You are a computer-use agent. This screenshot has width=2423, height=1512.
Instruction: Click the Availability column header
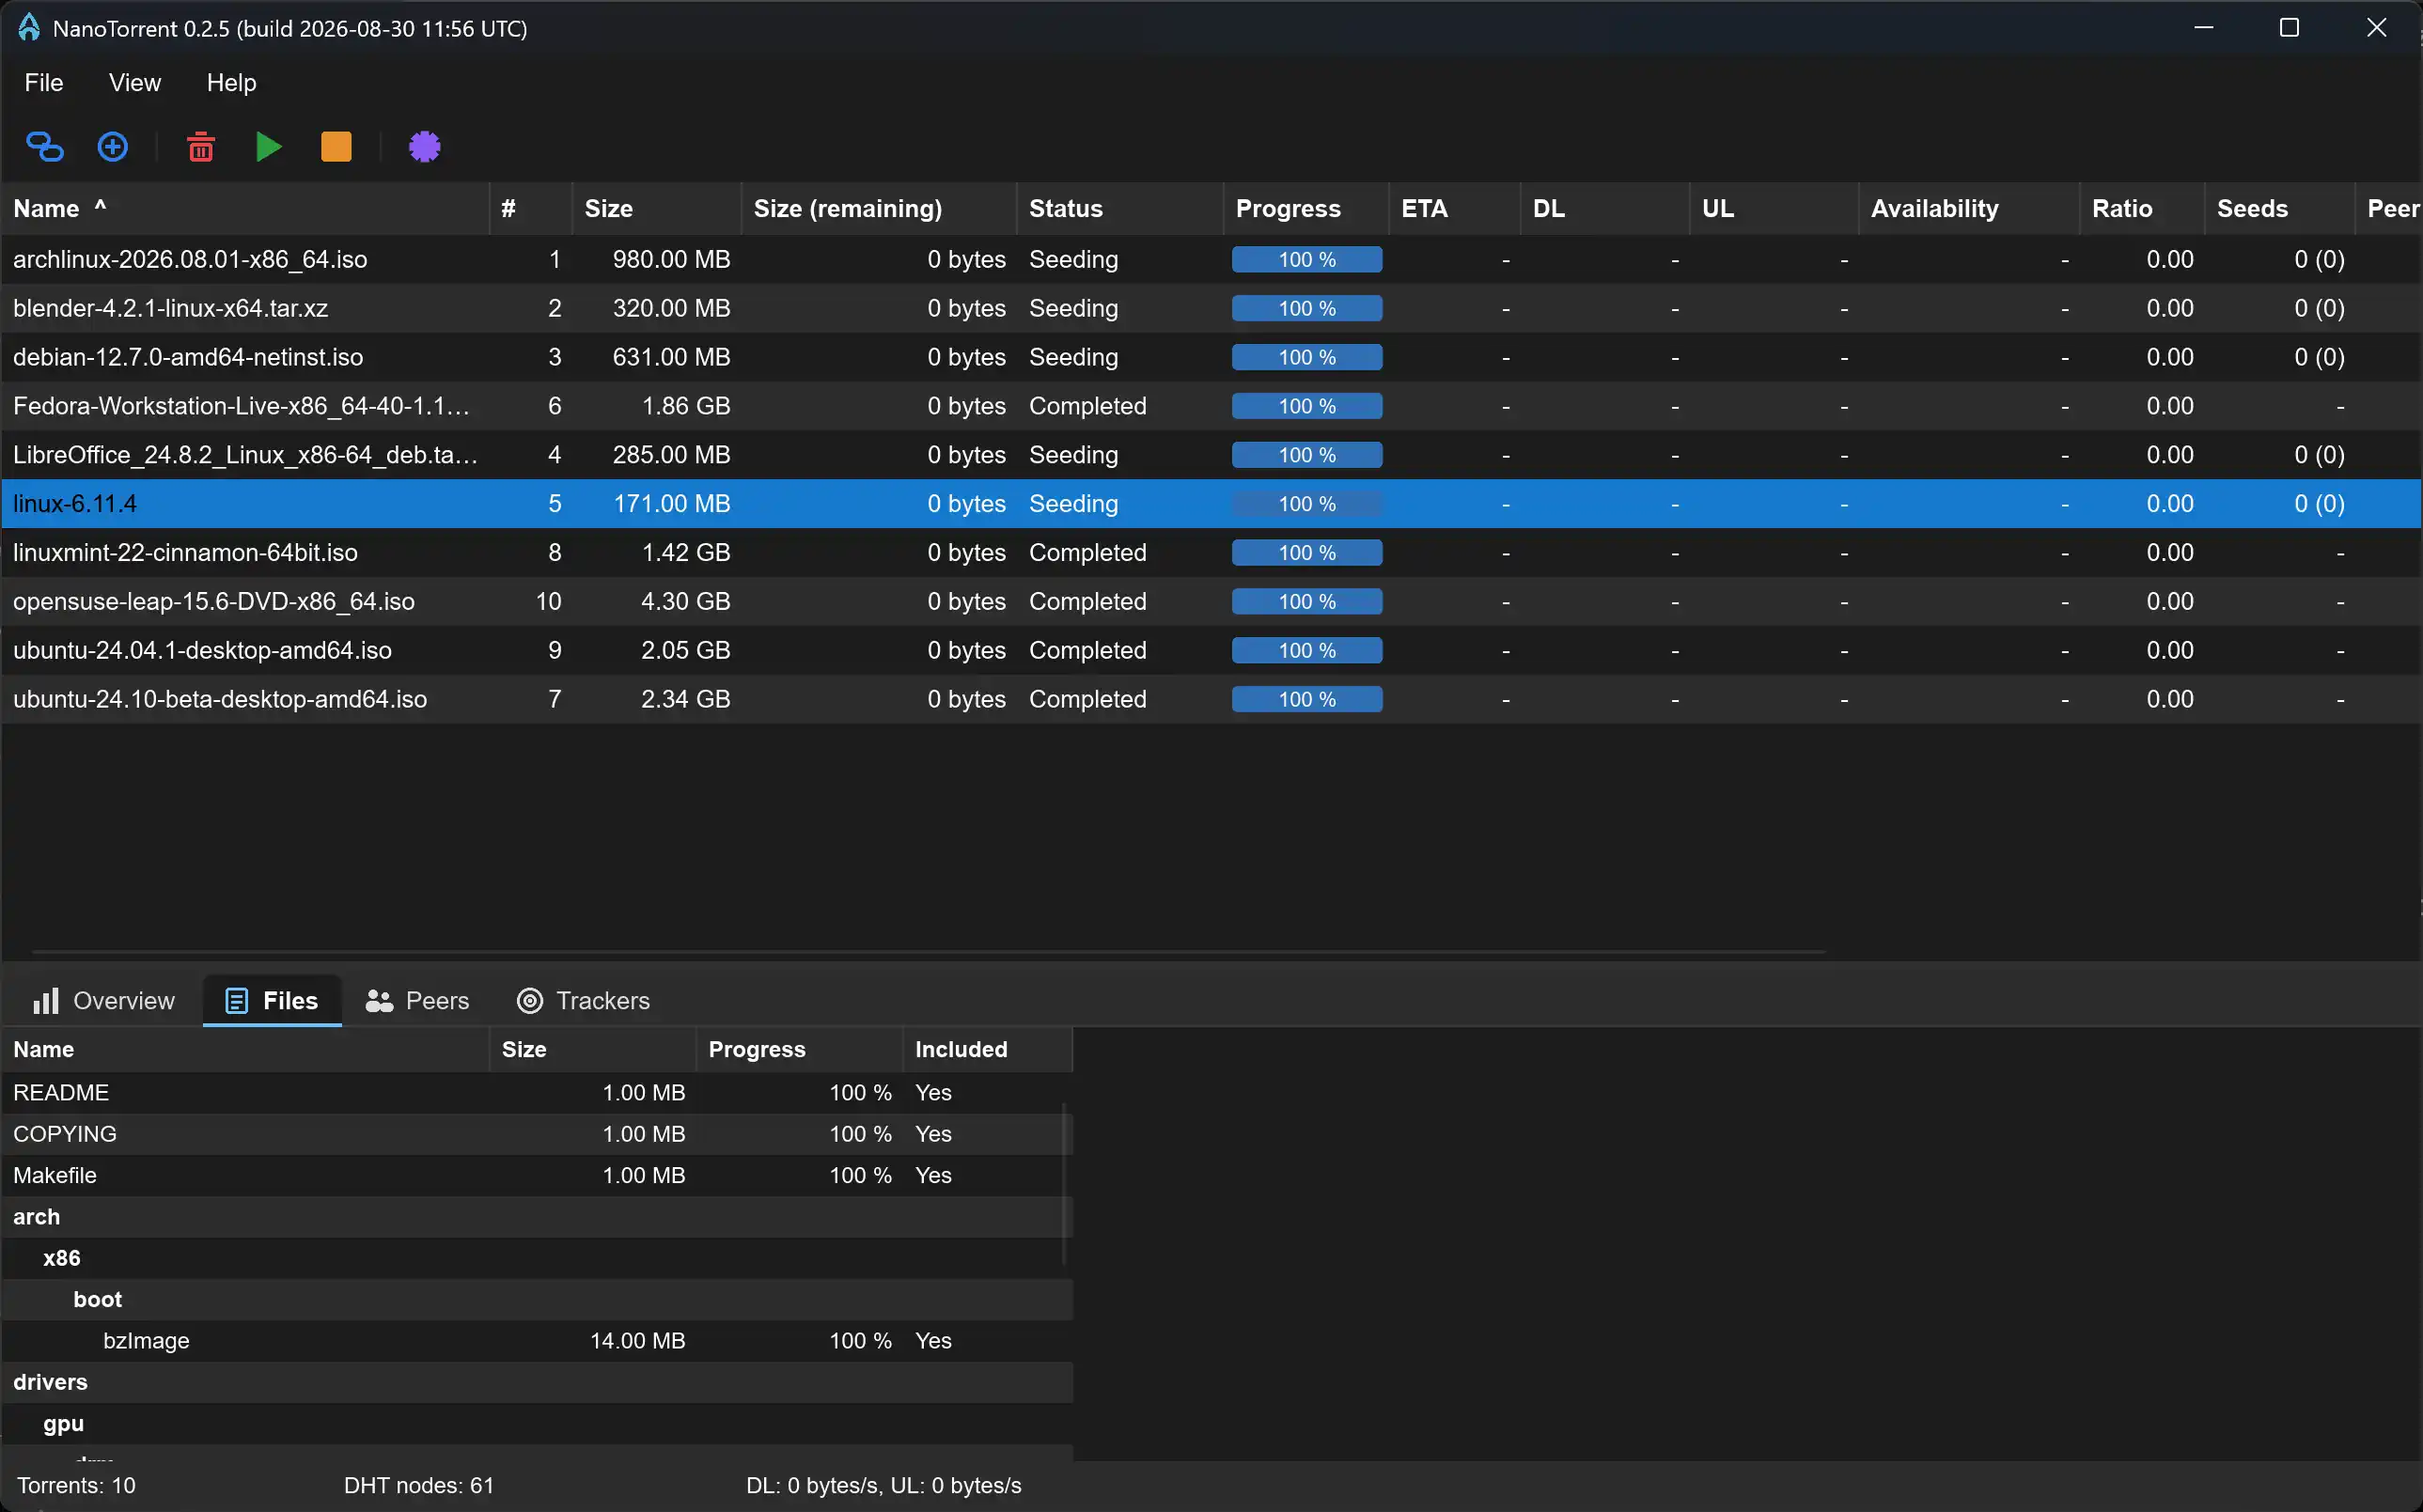pos(1969,208)
